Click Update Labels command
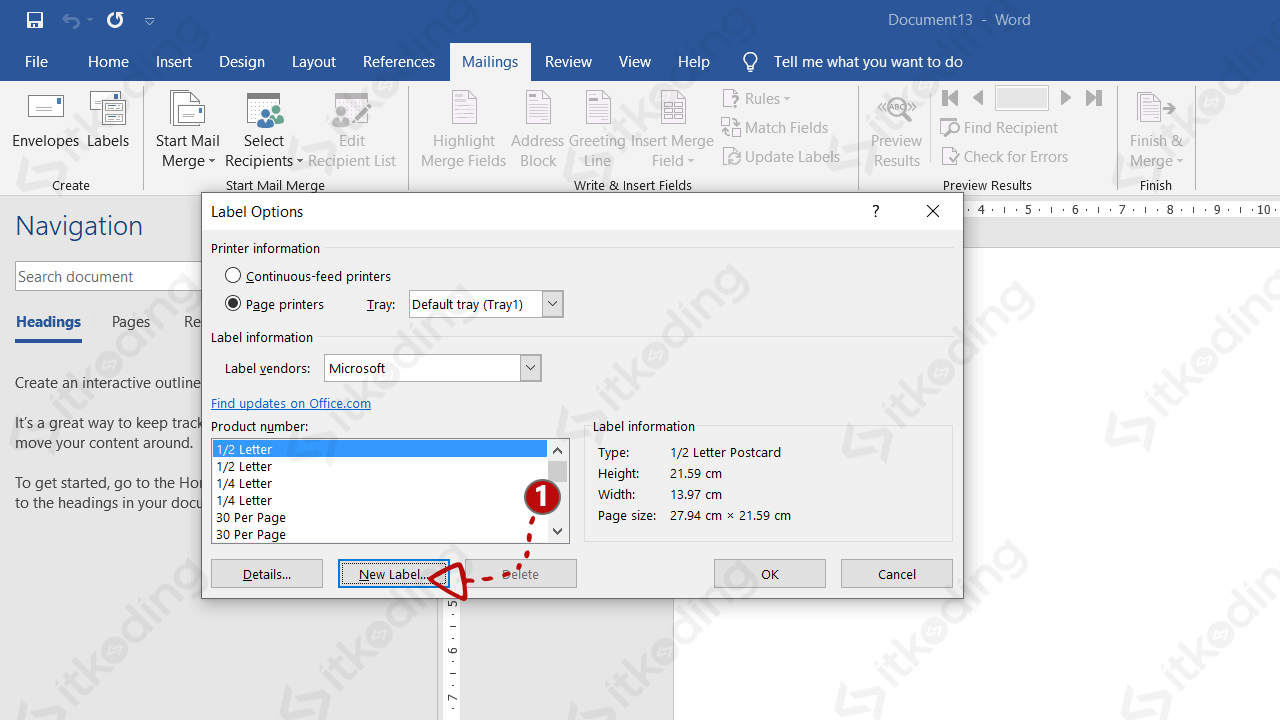Viewport: 1280px width, 720px height. 781,156
